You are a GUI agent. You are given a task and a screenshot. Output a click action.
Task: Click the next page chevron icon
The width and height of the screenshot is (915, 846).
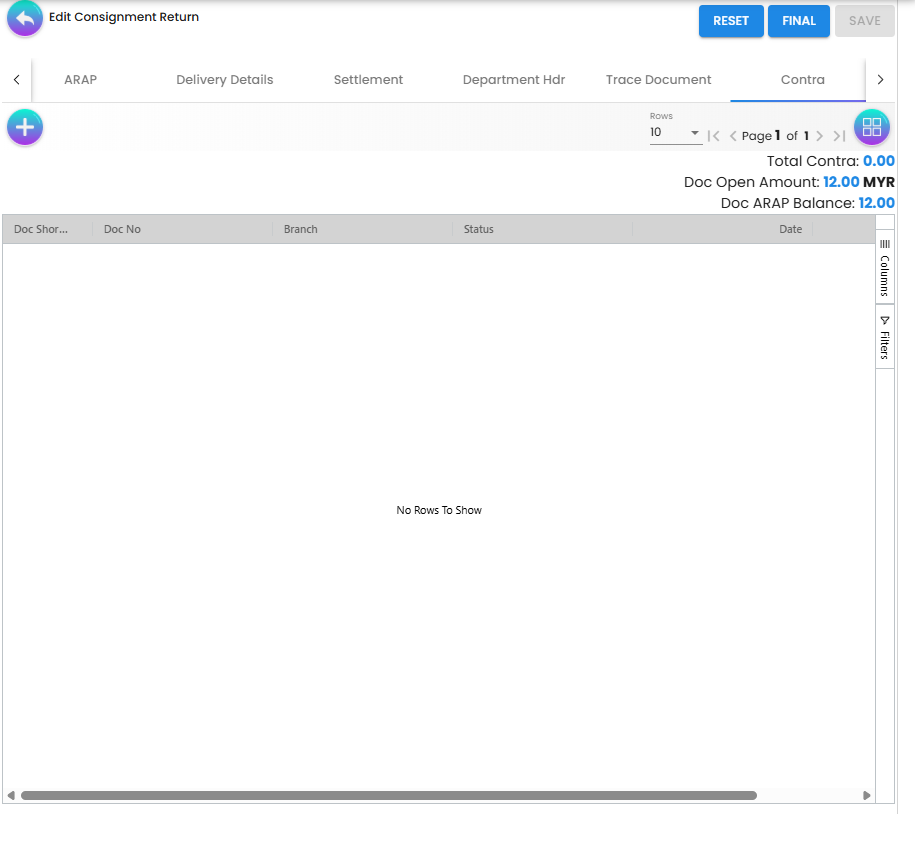820,135
